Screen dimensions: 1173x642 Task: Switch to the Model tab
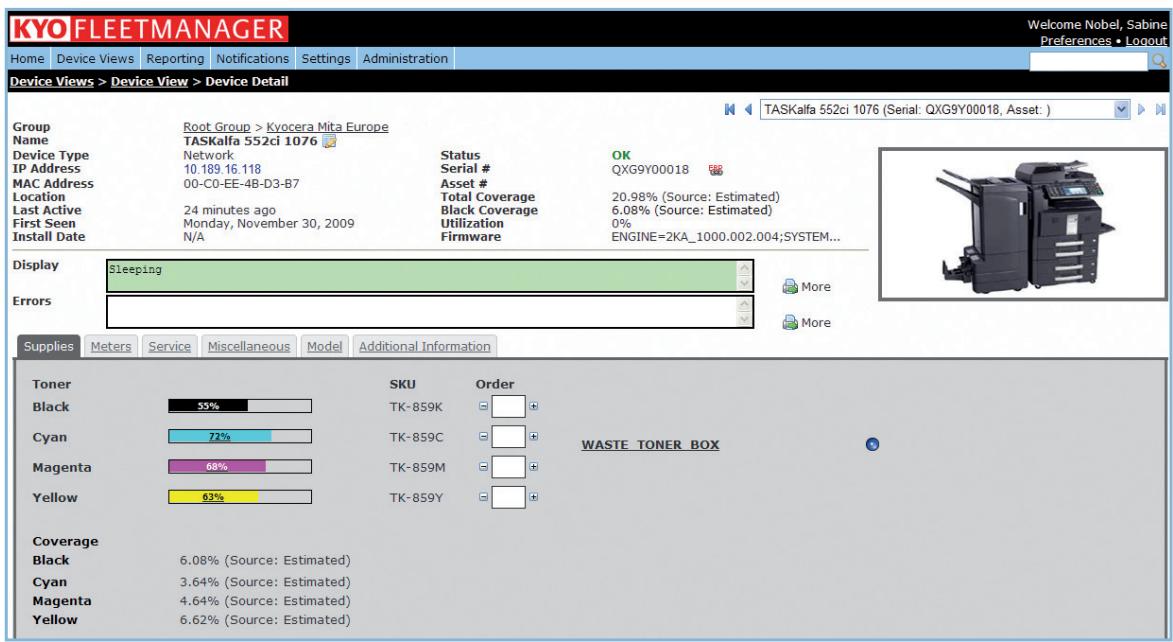325,346
